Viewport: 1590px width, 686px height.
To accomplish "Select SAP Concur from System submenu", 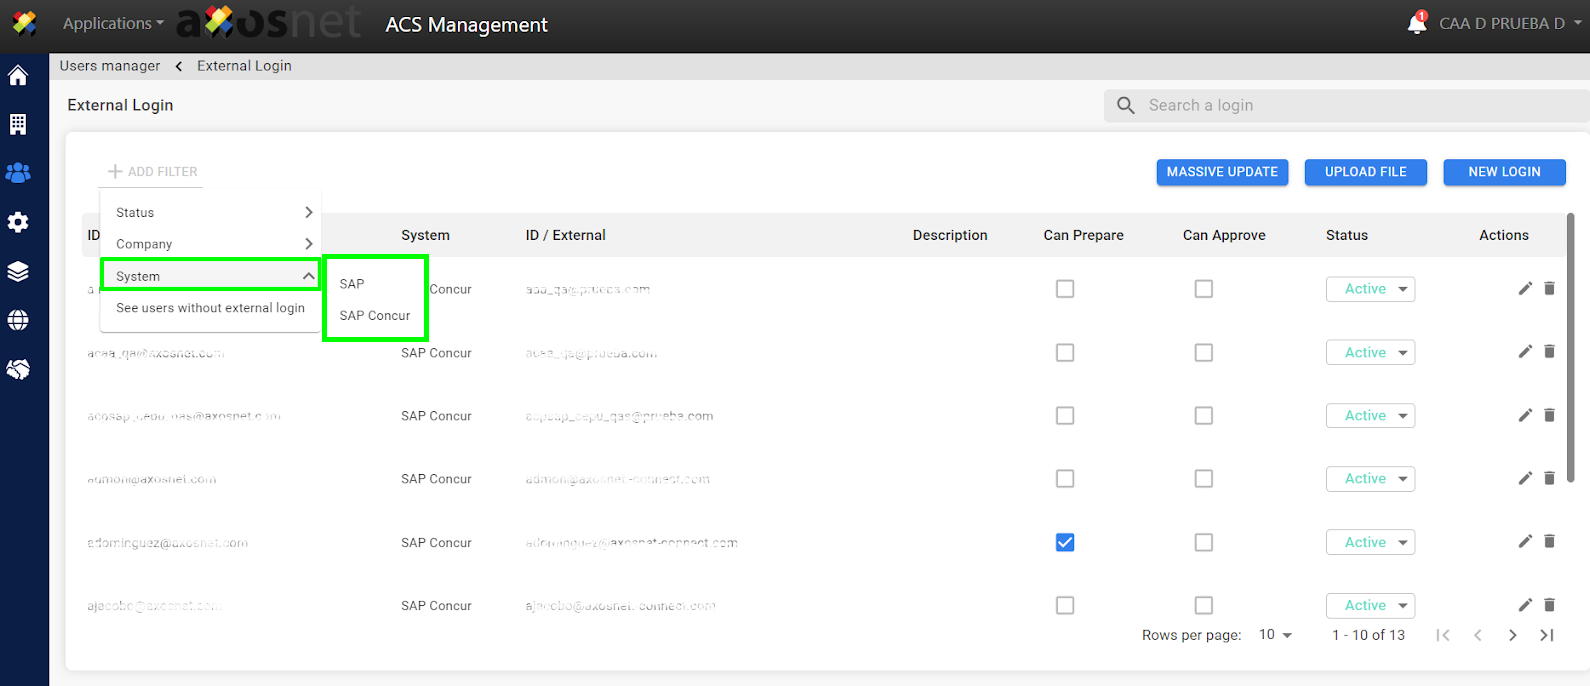I will click(375, 315).
